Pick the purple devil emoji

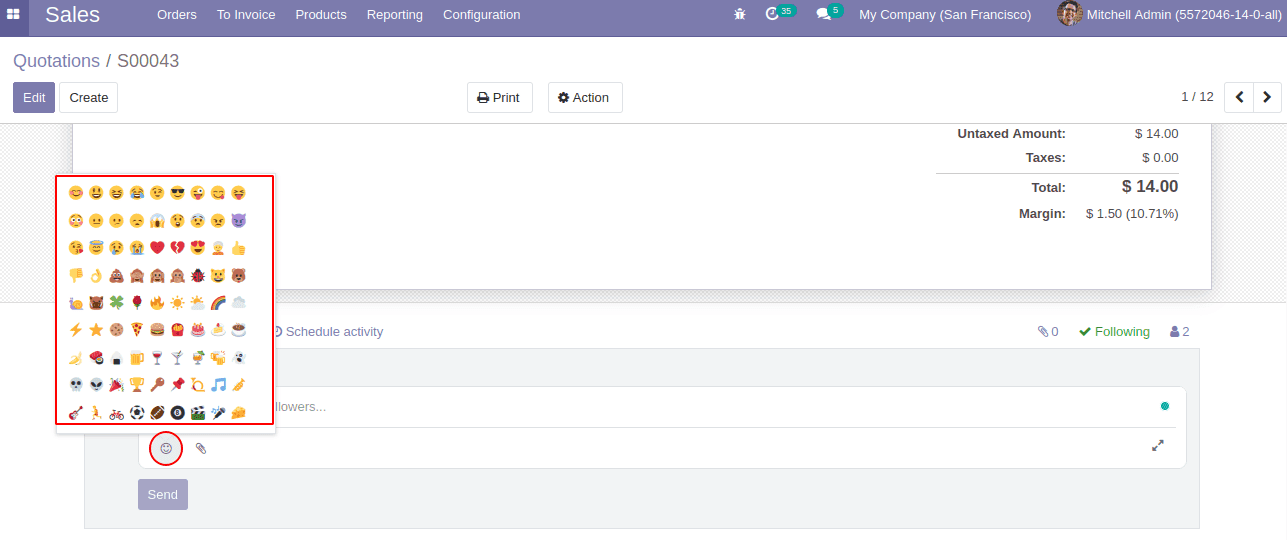pos(238,220)
